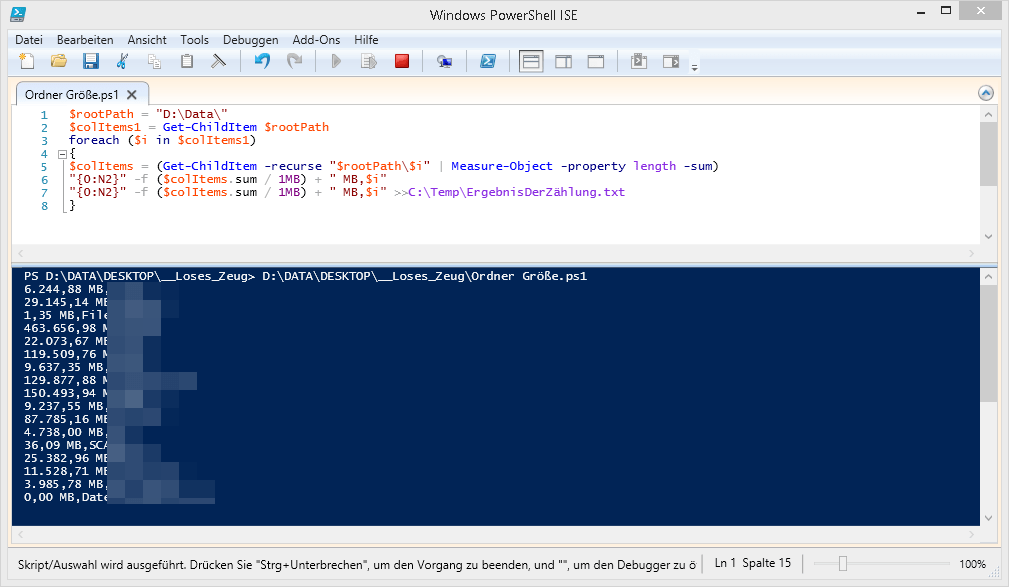Screen dimensions: 1009x587
Task: Toggle Show Script Pane Maximized layout
Action: [x=595, y=61]
